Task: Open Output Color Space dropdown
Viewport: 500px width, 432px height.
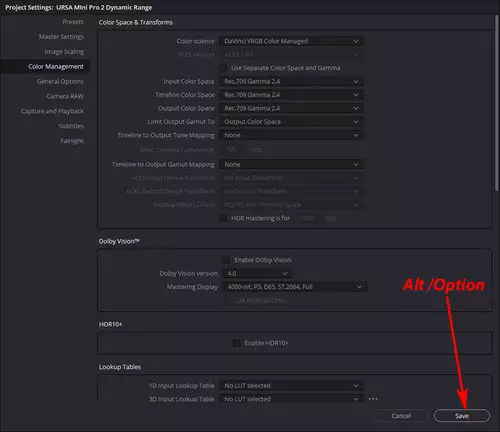Action: click(291, 108)
